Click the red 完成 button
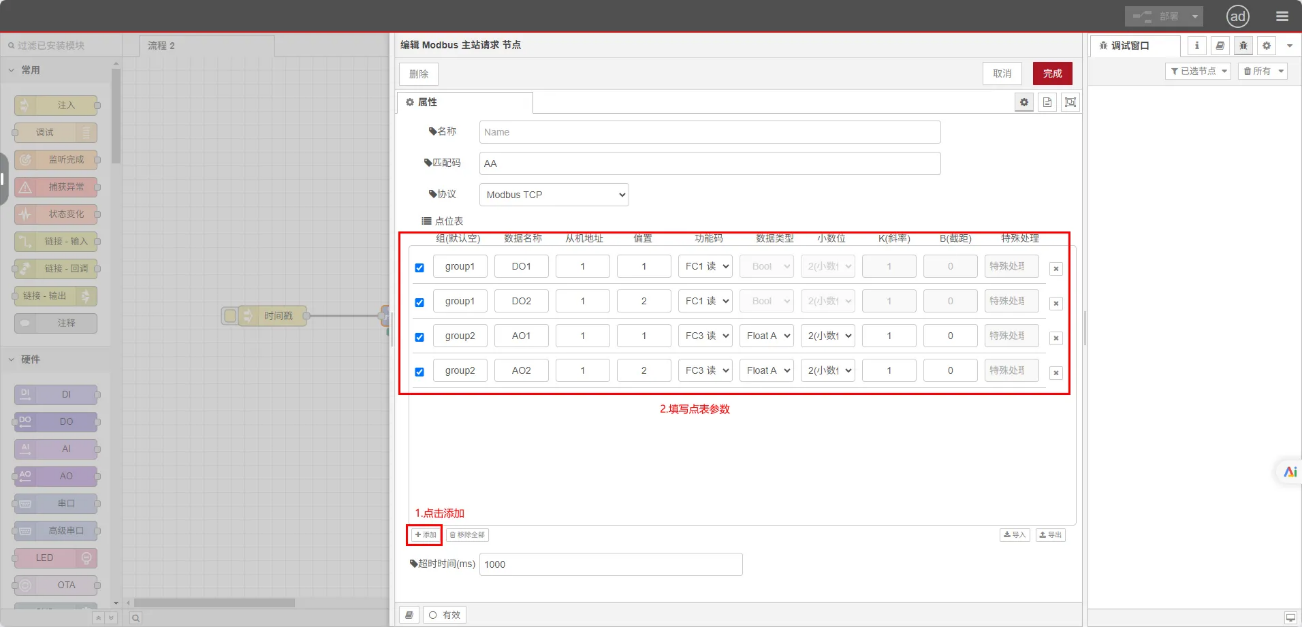This screenshot has width=1302, height=627. click(1052, 74)
